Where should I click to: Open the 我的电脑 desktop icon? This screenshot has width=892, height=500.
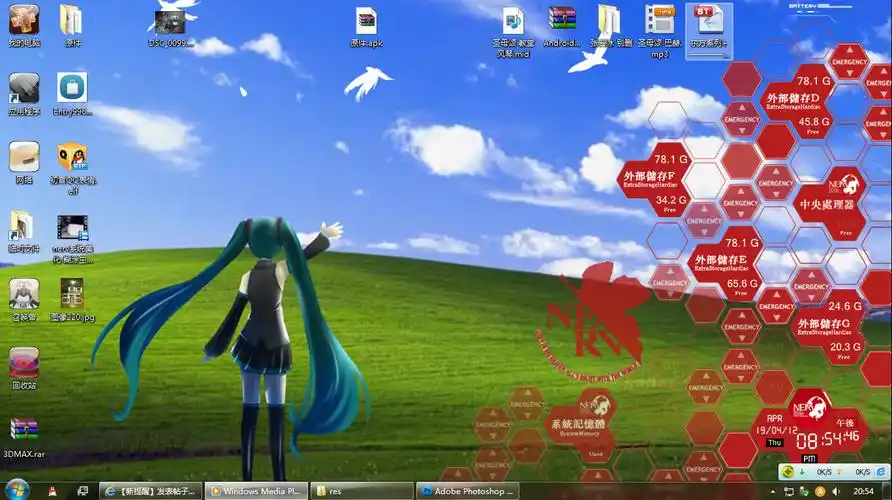24,20
